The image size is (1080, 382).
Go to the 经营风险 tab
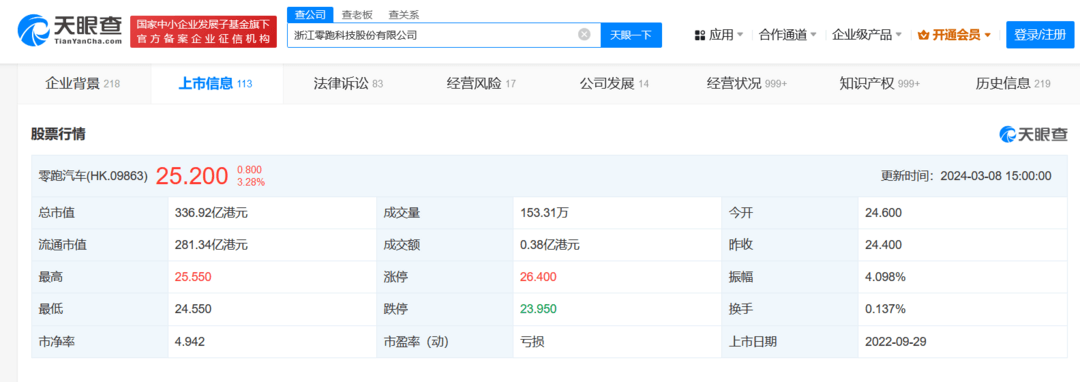[x=481, y=84]
